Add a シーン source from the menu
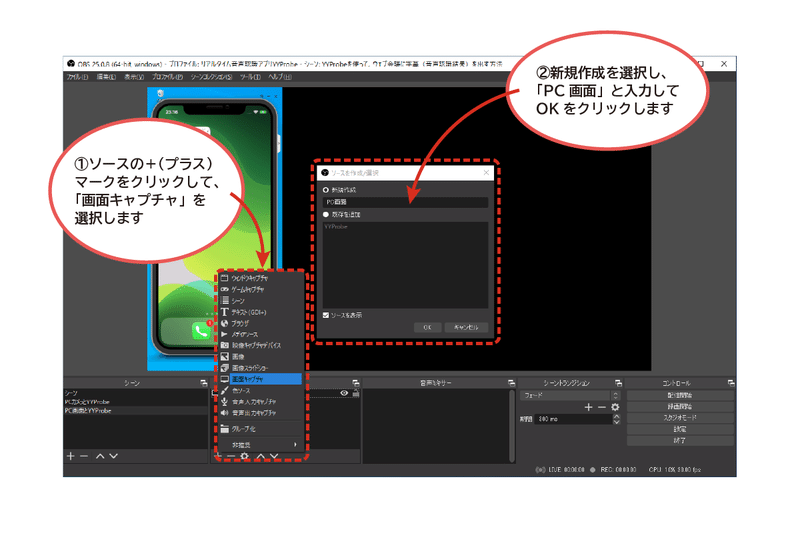 coord(260,300)
